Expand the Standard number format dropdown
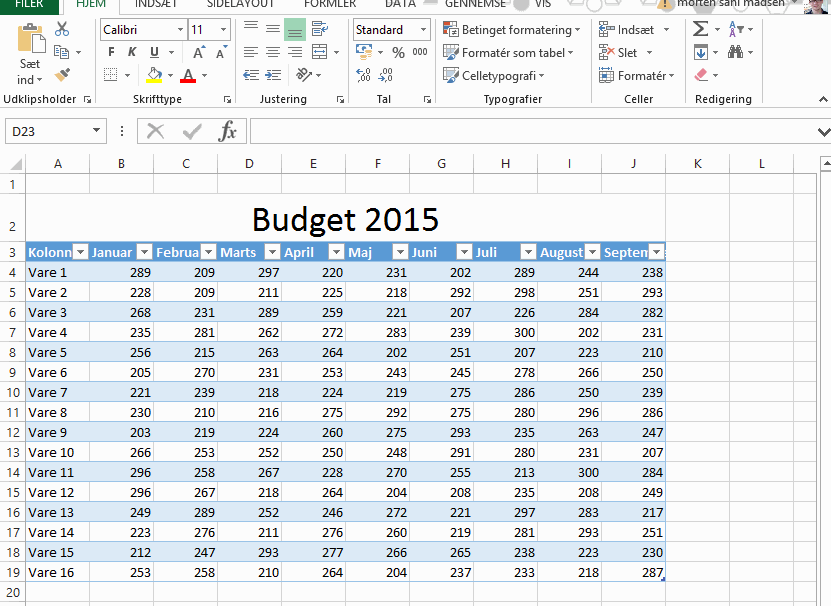 [x=421, y=30]
